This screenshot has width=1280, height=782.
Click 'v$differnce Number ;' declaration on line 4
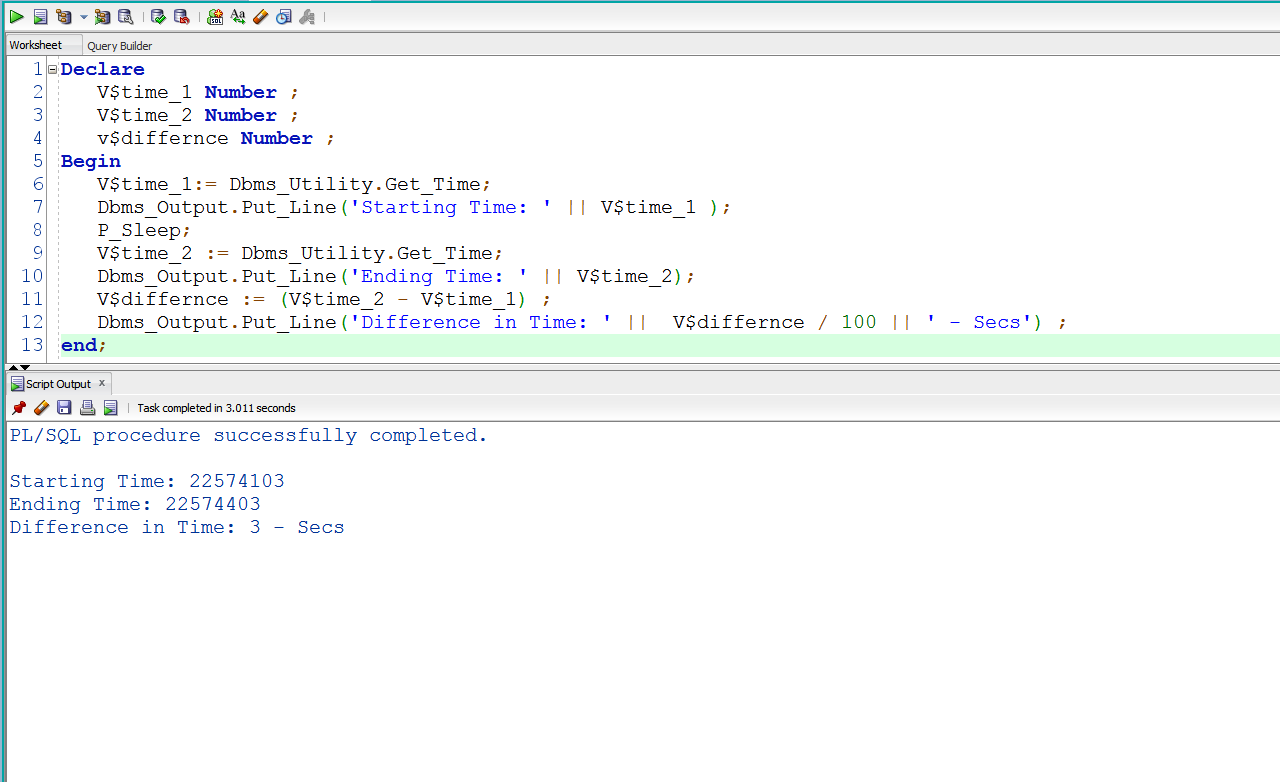click(216, 138)
